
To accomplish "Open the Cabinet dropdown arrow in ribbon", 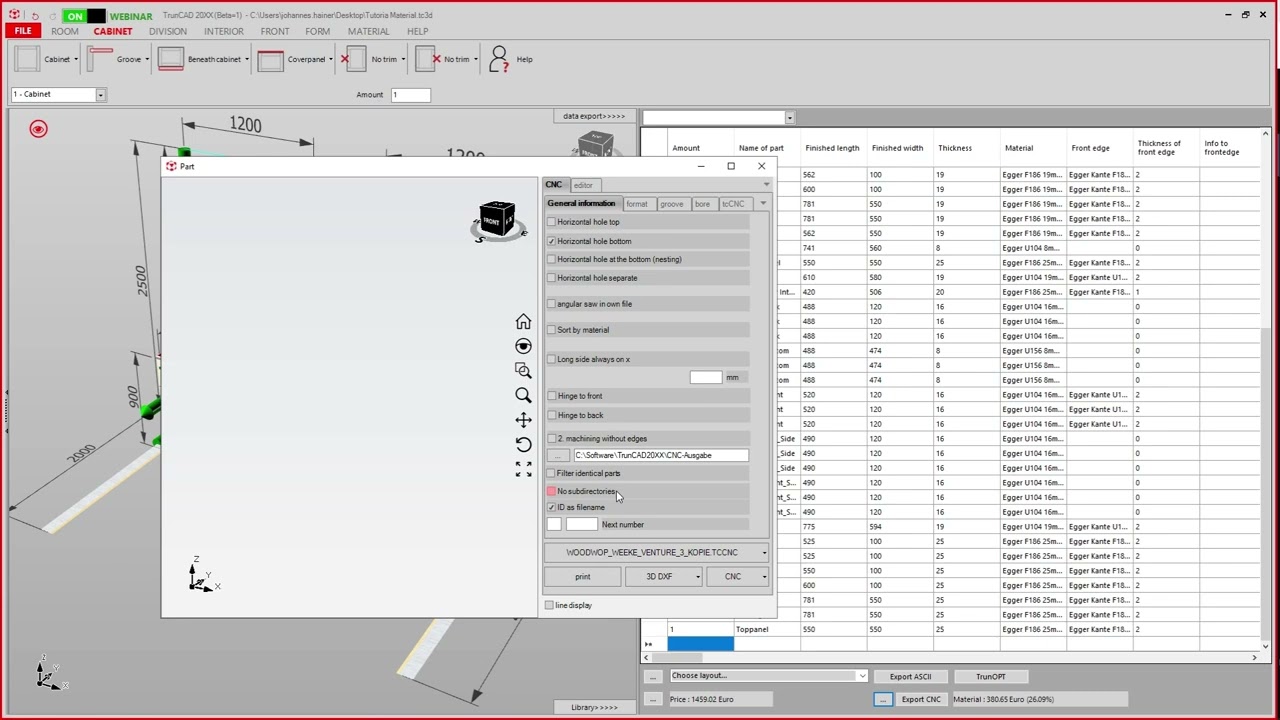I will pos(75,59).
